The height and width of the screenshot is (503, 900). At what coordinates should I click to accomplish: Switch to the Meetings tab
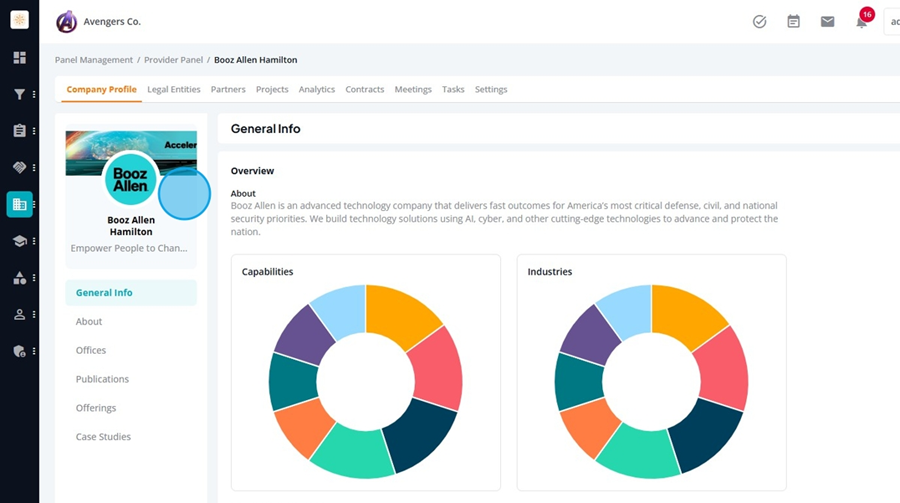click(413, 90)
